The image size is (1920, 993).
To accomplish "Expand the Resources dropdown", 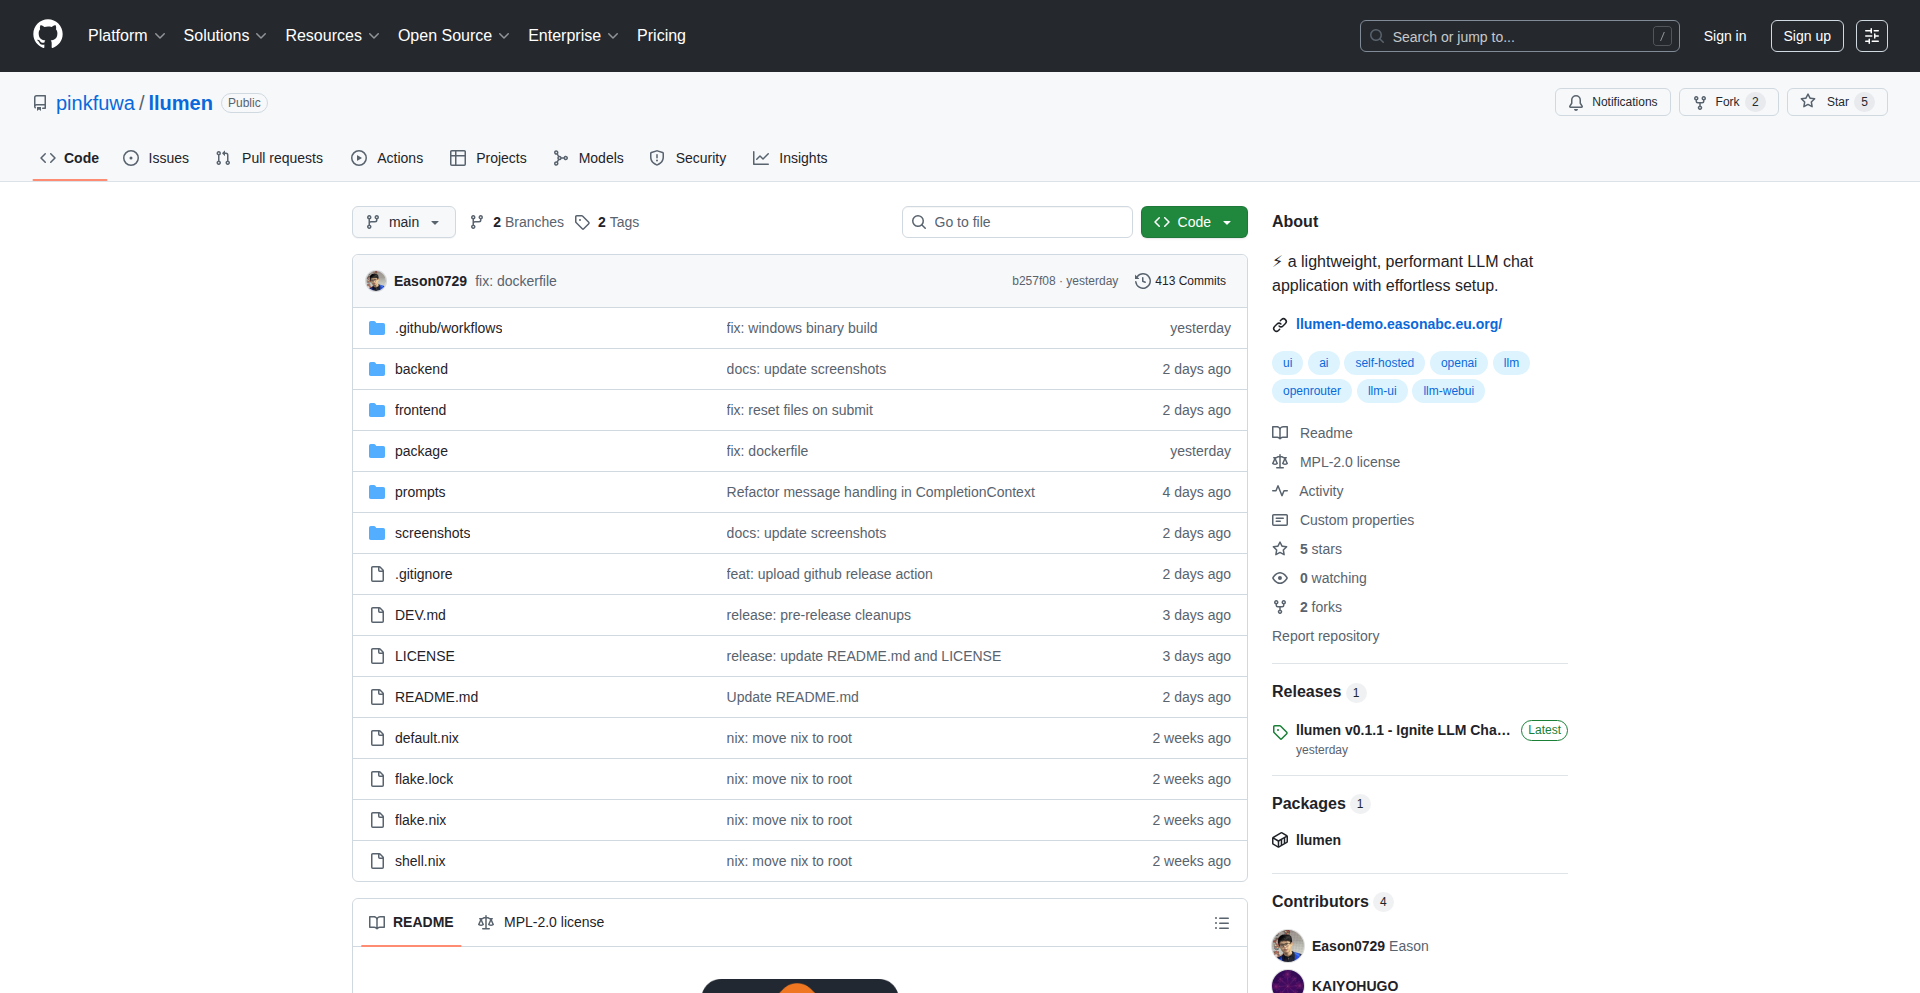I will [x=332, y=36].
